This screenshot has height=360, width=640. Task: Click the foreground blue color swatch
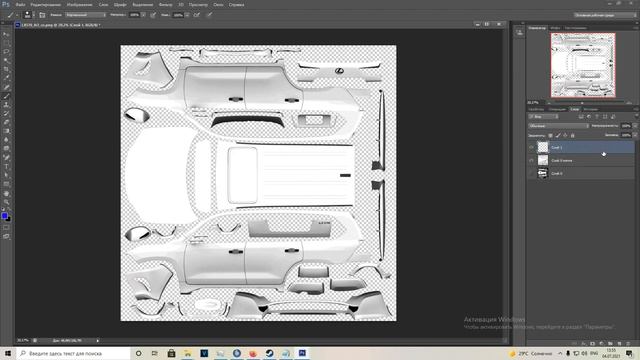(4, 216)
